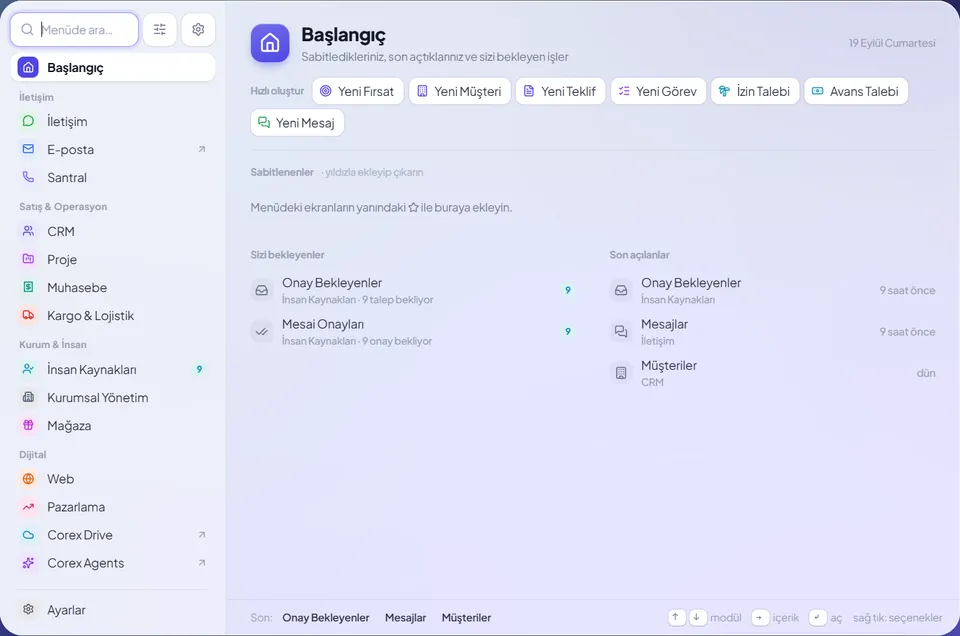The image size is (960, 636).
Task: Click the search magnifier icon in menu search
Action: coord(27,29)
